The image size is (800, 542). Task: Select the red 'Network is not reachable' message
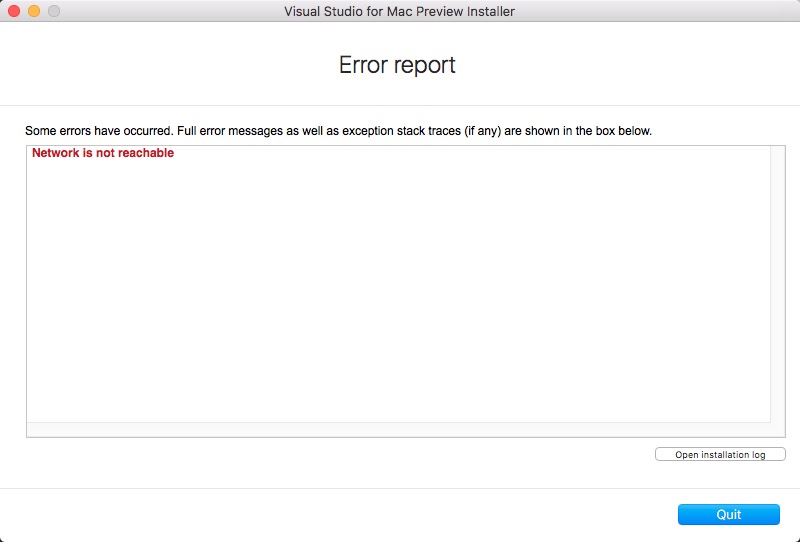point(103,153)
